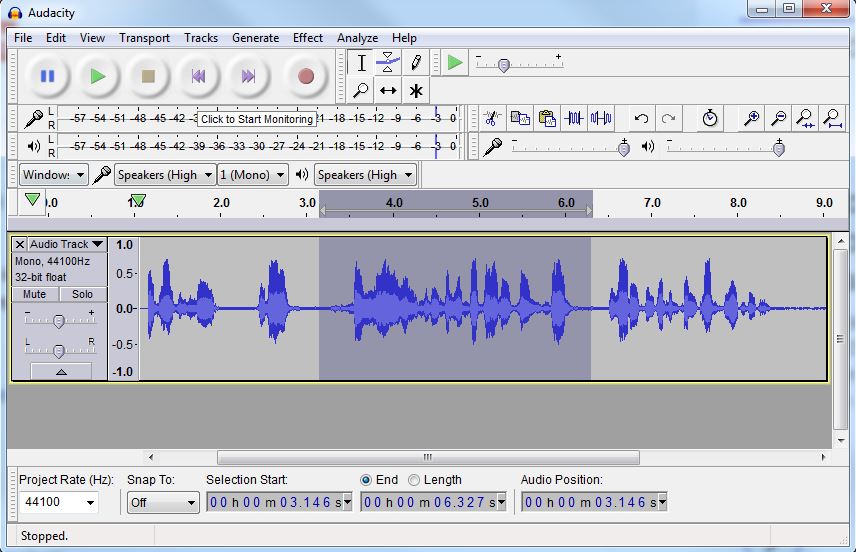Open the Tracks menu
Viewport: 856px width, 552px height.
coord(201,38)
